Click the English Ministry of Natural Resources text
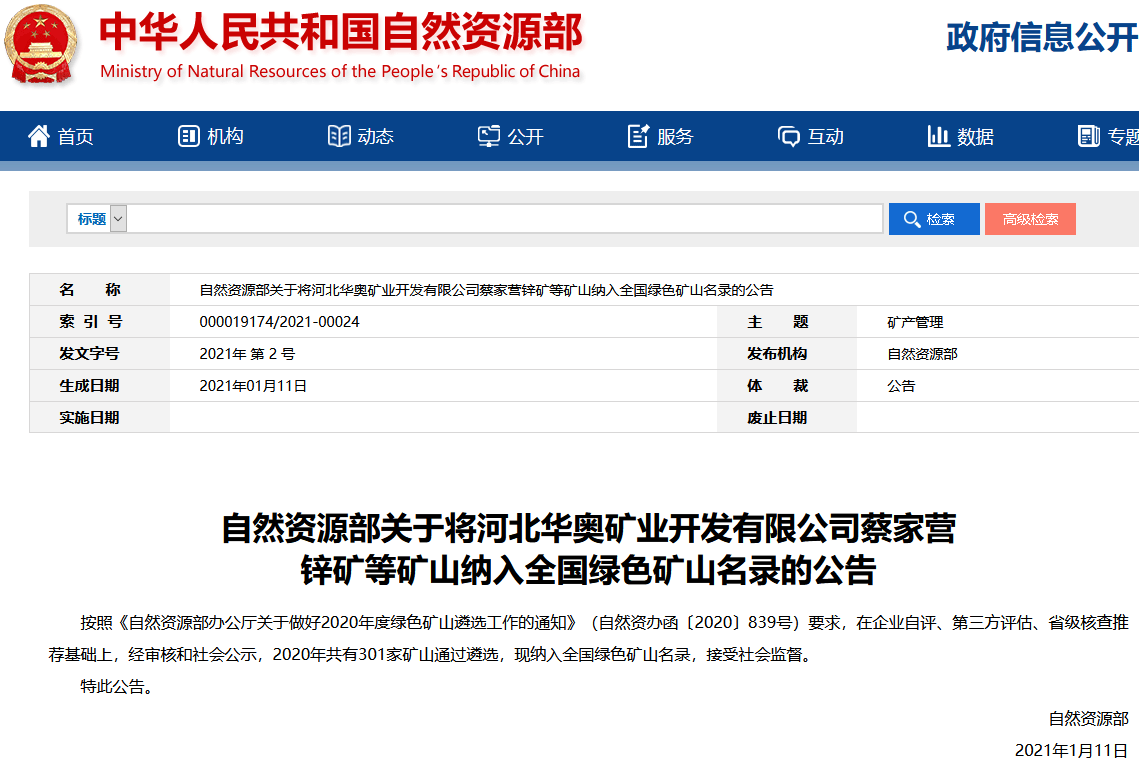This screenshot has height=763, width=1139. [x=340, y=71]
